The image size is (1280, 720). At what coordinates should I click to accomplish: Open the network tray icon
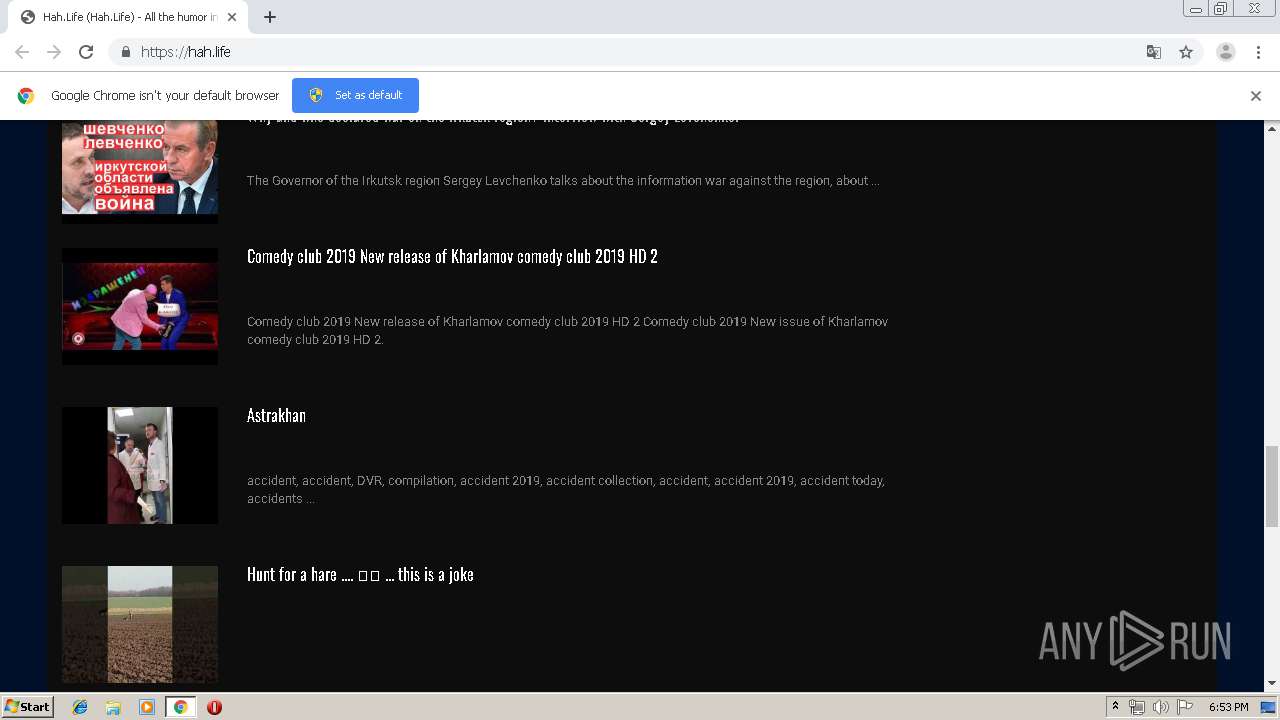pos(1137,707)
